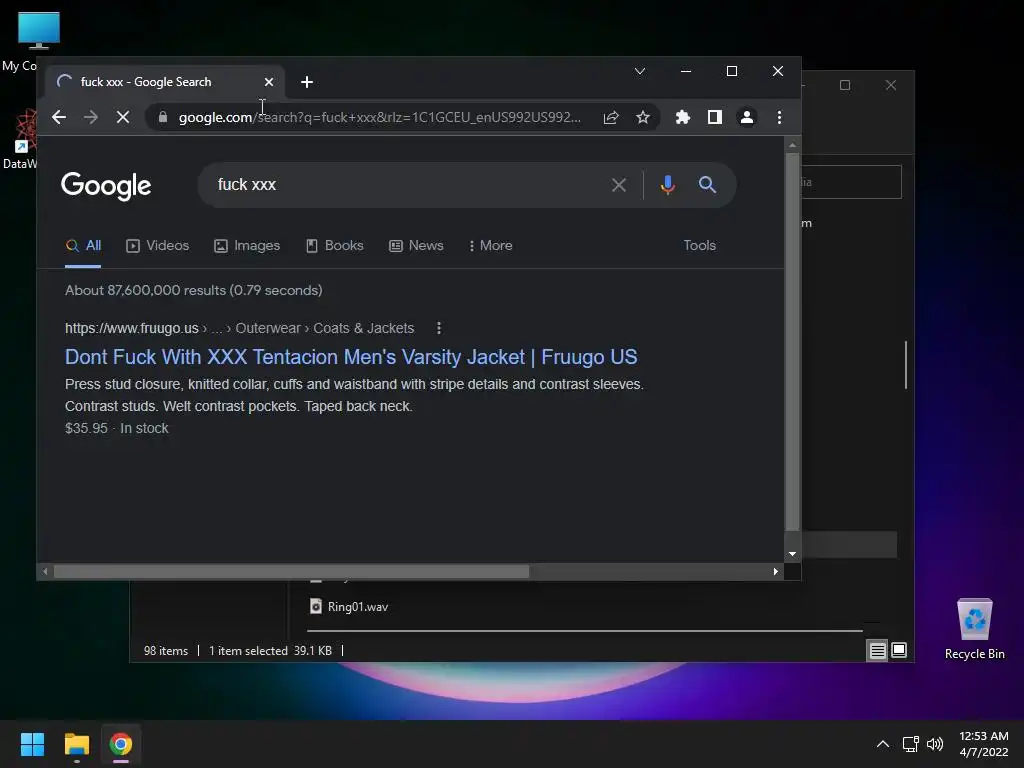Share this page using the share icon

(x=611, y=118)
